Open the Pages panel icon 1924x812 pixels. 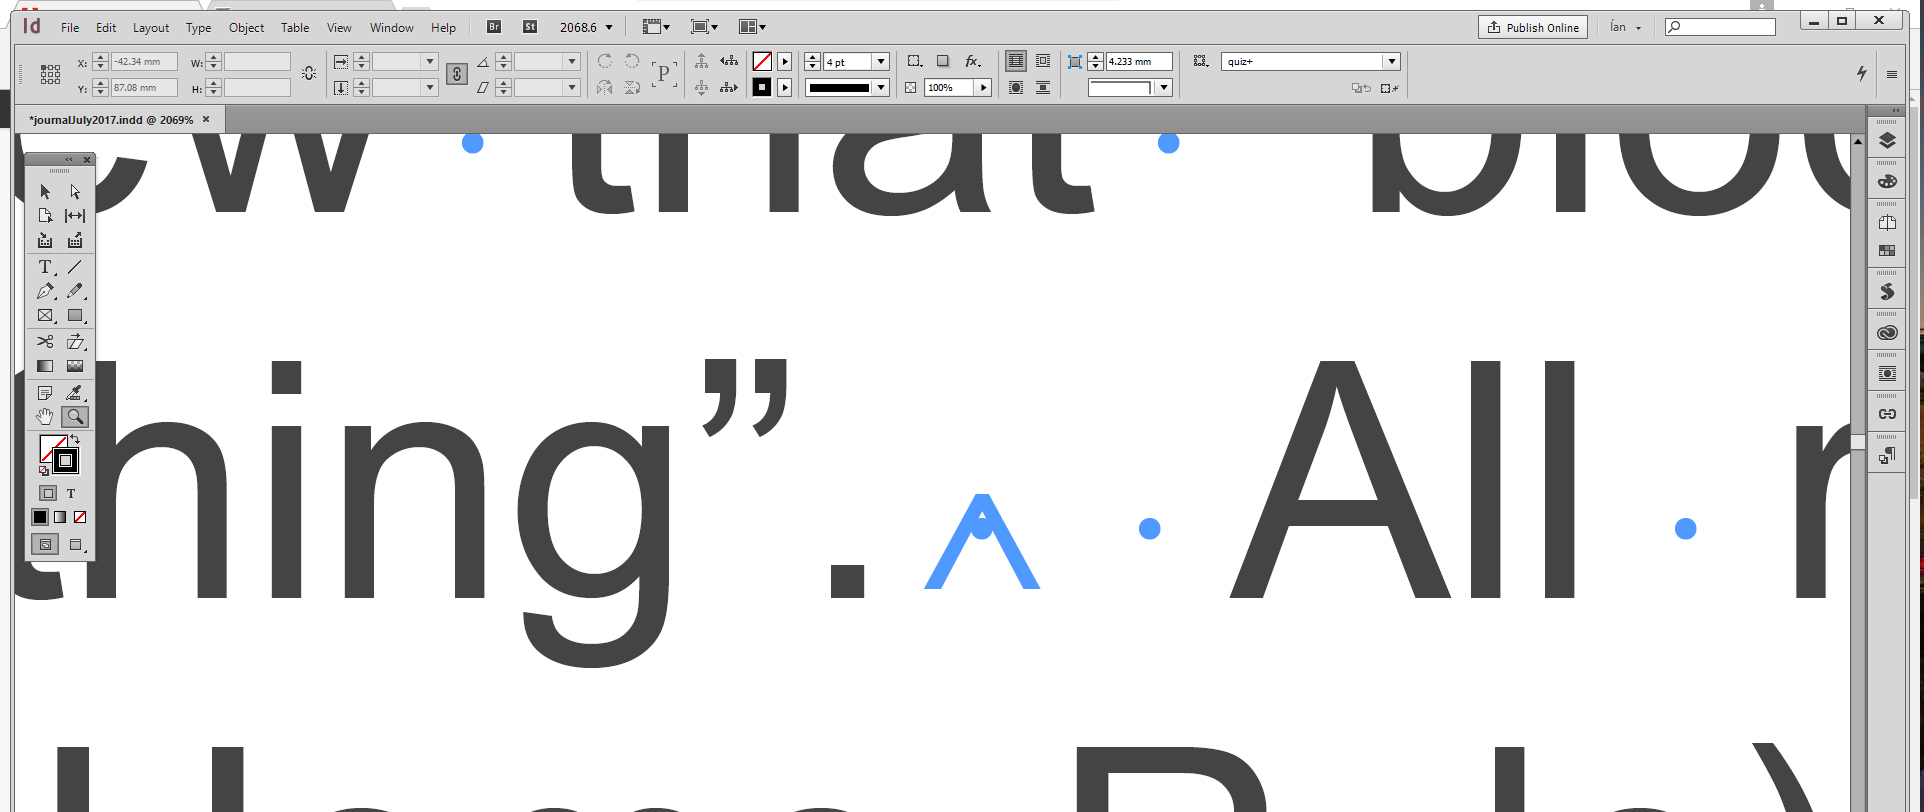click(1887, 223)
